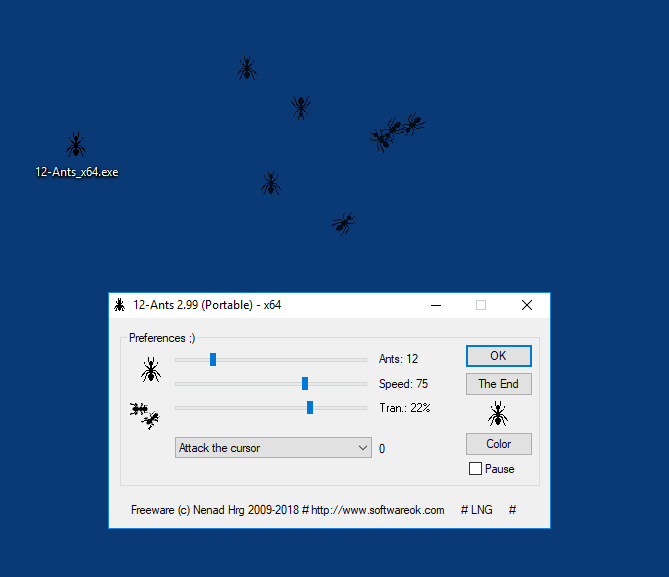Toggle the Pause checkbox
669x577 pixels.
[x=476, y=469]
